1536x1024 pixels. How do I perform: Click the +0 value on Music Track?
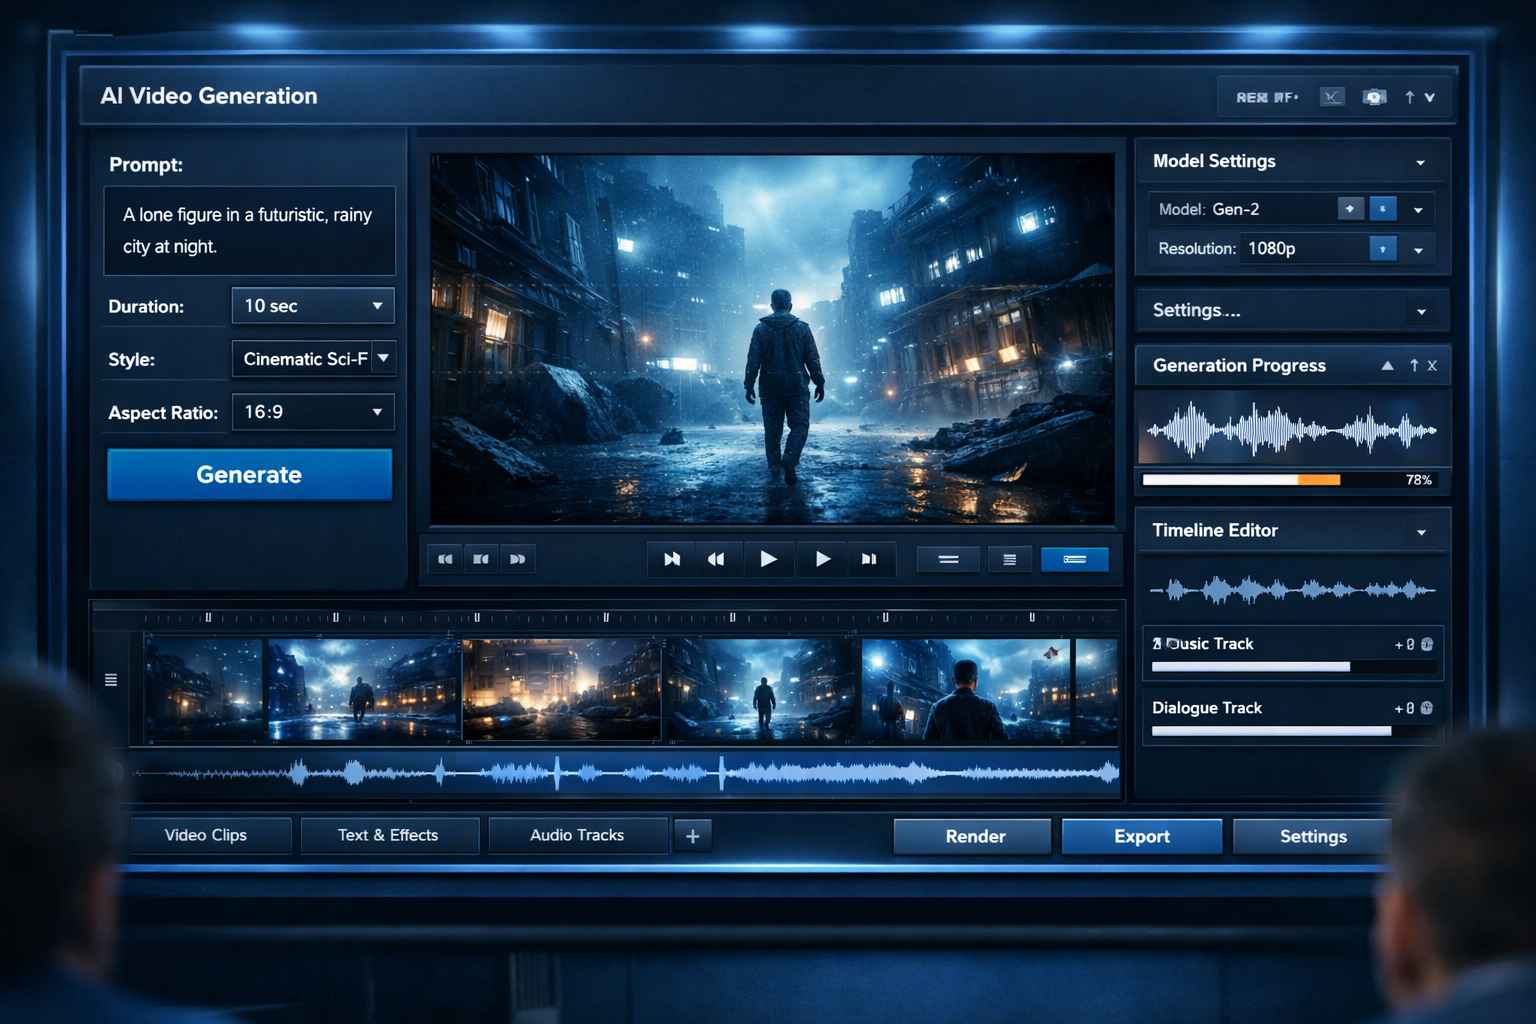(1404, 645)
